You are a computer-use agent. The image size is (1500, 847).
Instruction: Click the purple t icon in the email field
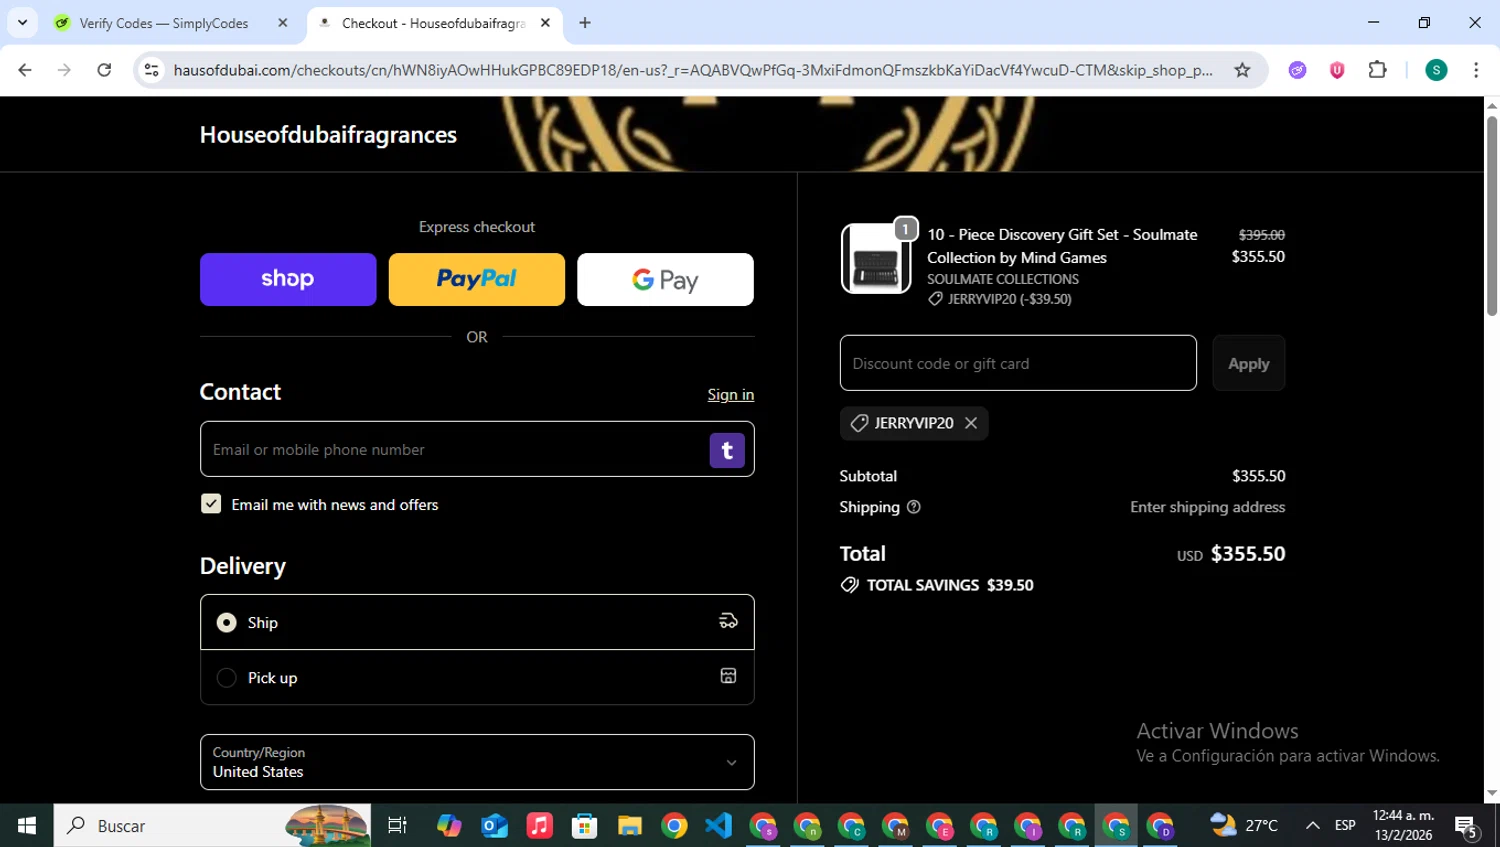[727, 450]
